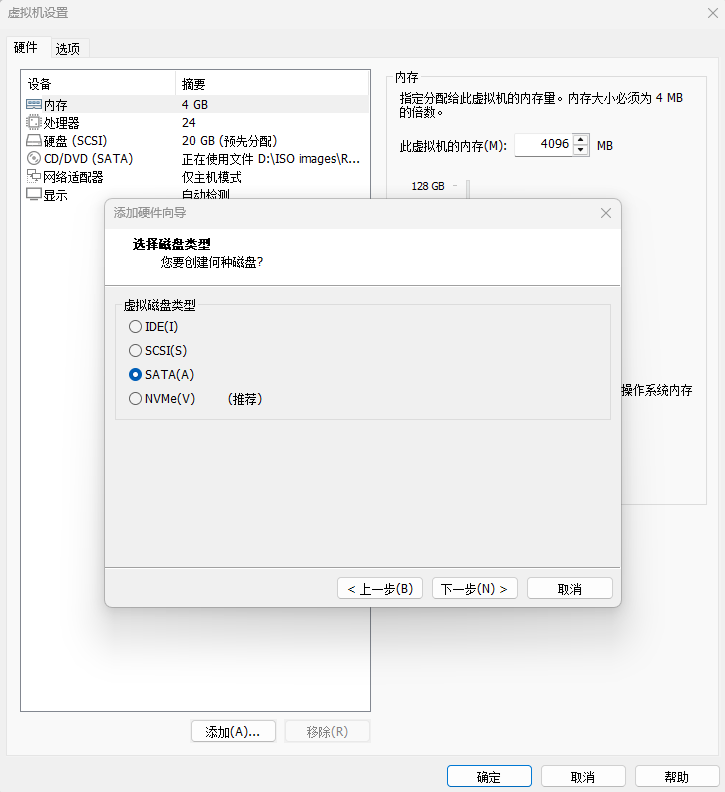725x792 pixels.
Task: Click the memory chip icon in device list
Action: [33, 105]
